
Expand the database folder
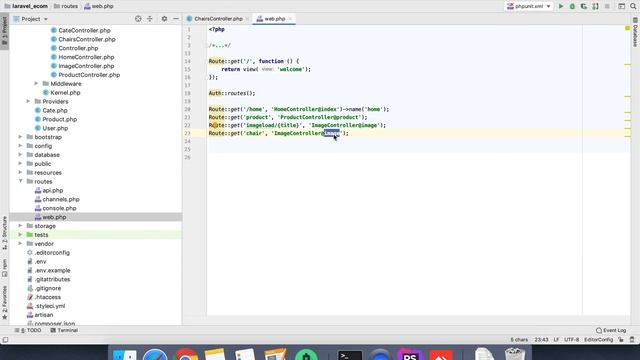(x=20, y=155)
